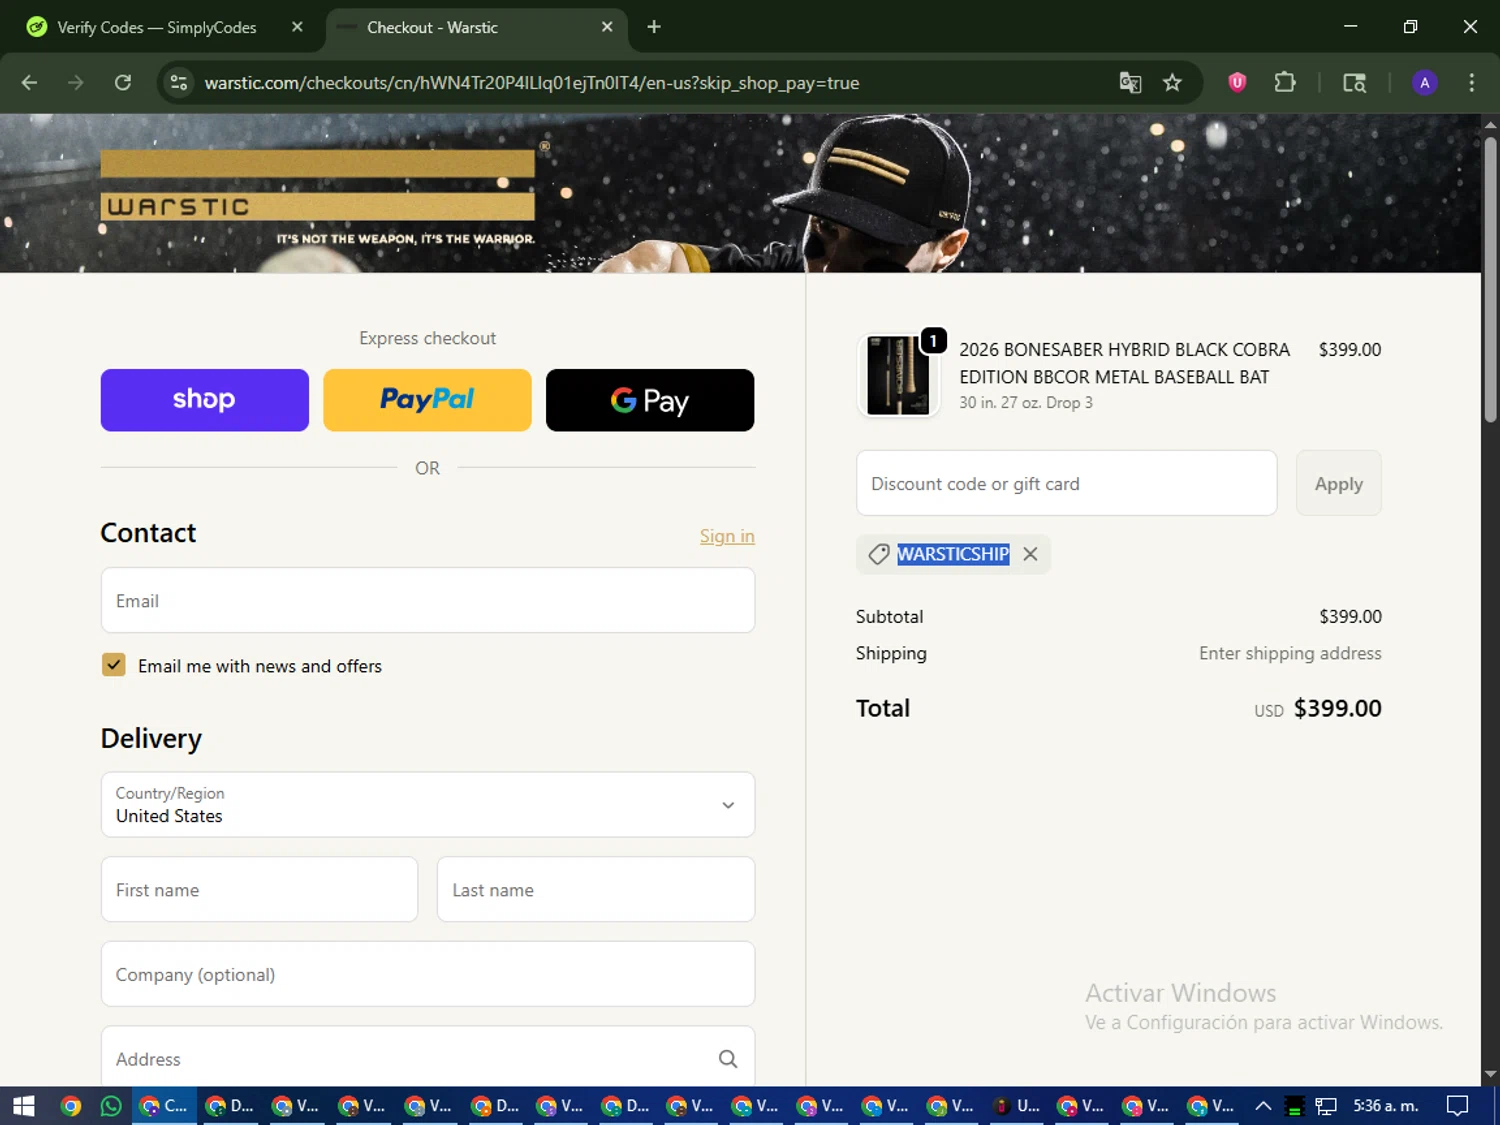The height and width of the screenshot is (1125, 1500).
Task: Open the tab search media icon
Action: coord(1354,83)
